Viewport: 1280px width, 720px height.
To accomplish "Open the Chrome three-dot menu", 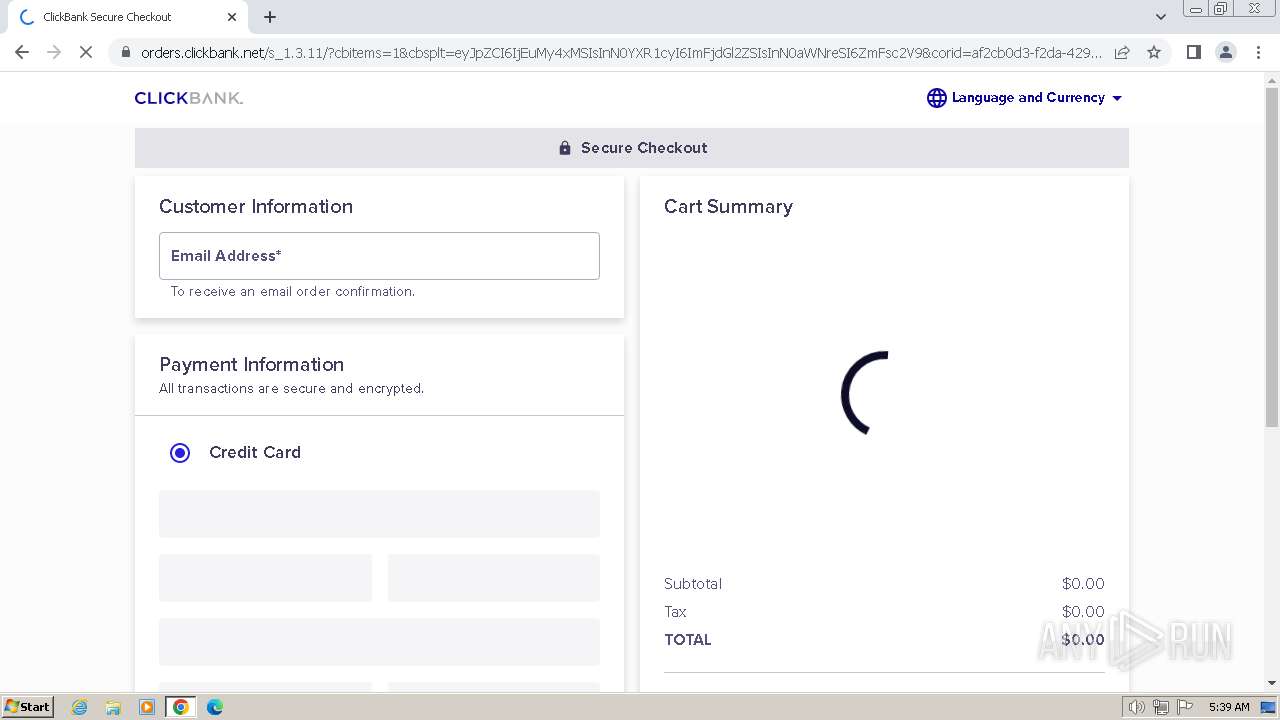I will 1258,52.
